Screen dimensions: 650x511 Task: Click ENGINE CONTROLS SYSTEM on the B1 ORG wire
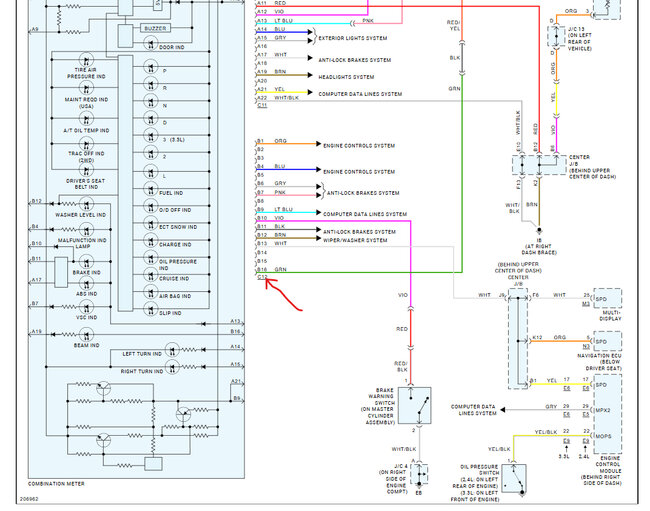[359, 146]
